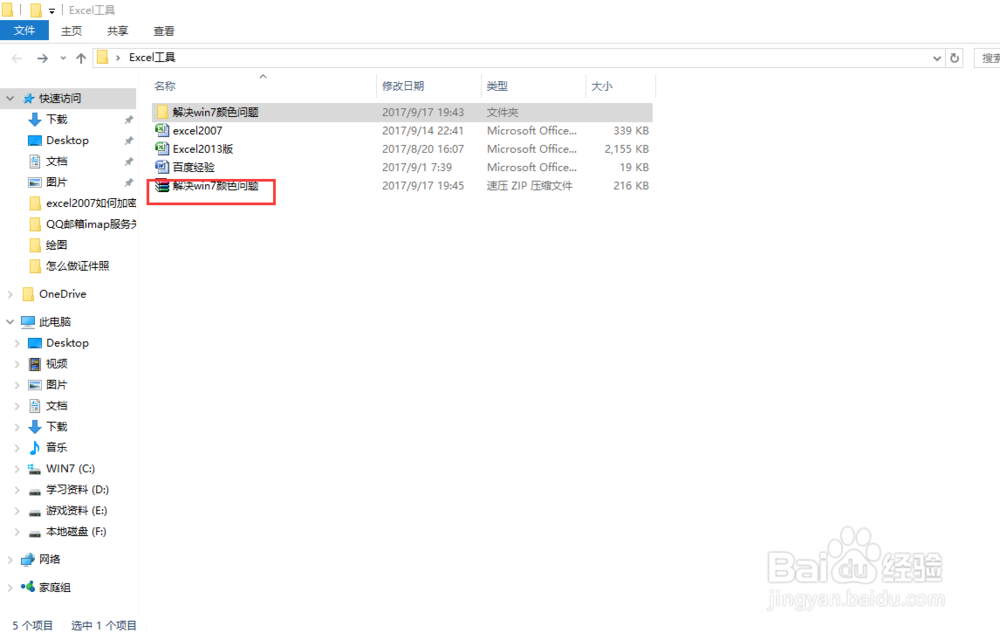Open 下载 under 此电脑

click(x=57, y=427)
